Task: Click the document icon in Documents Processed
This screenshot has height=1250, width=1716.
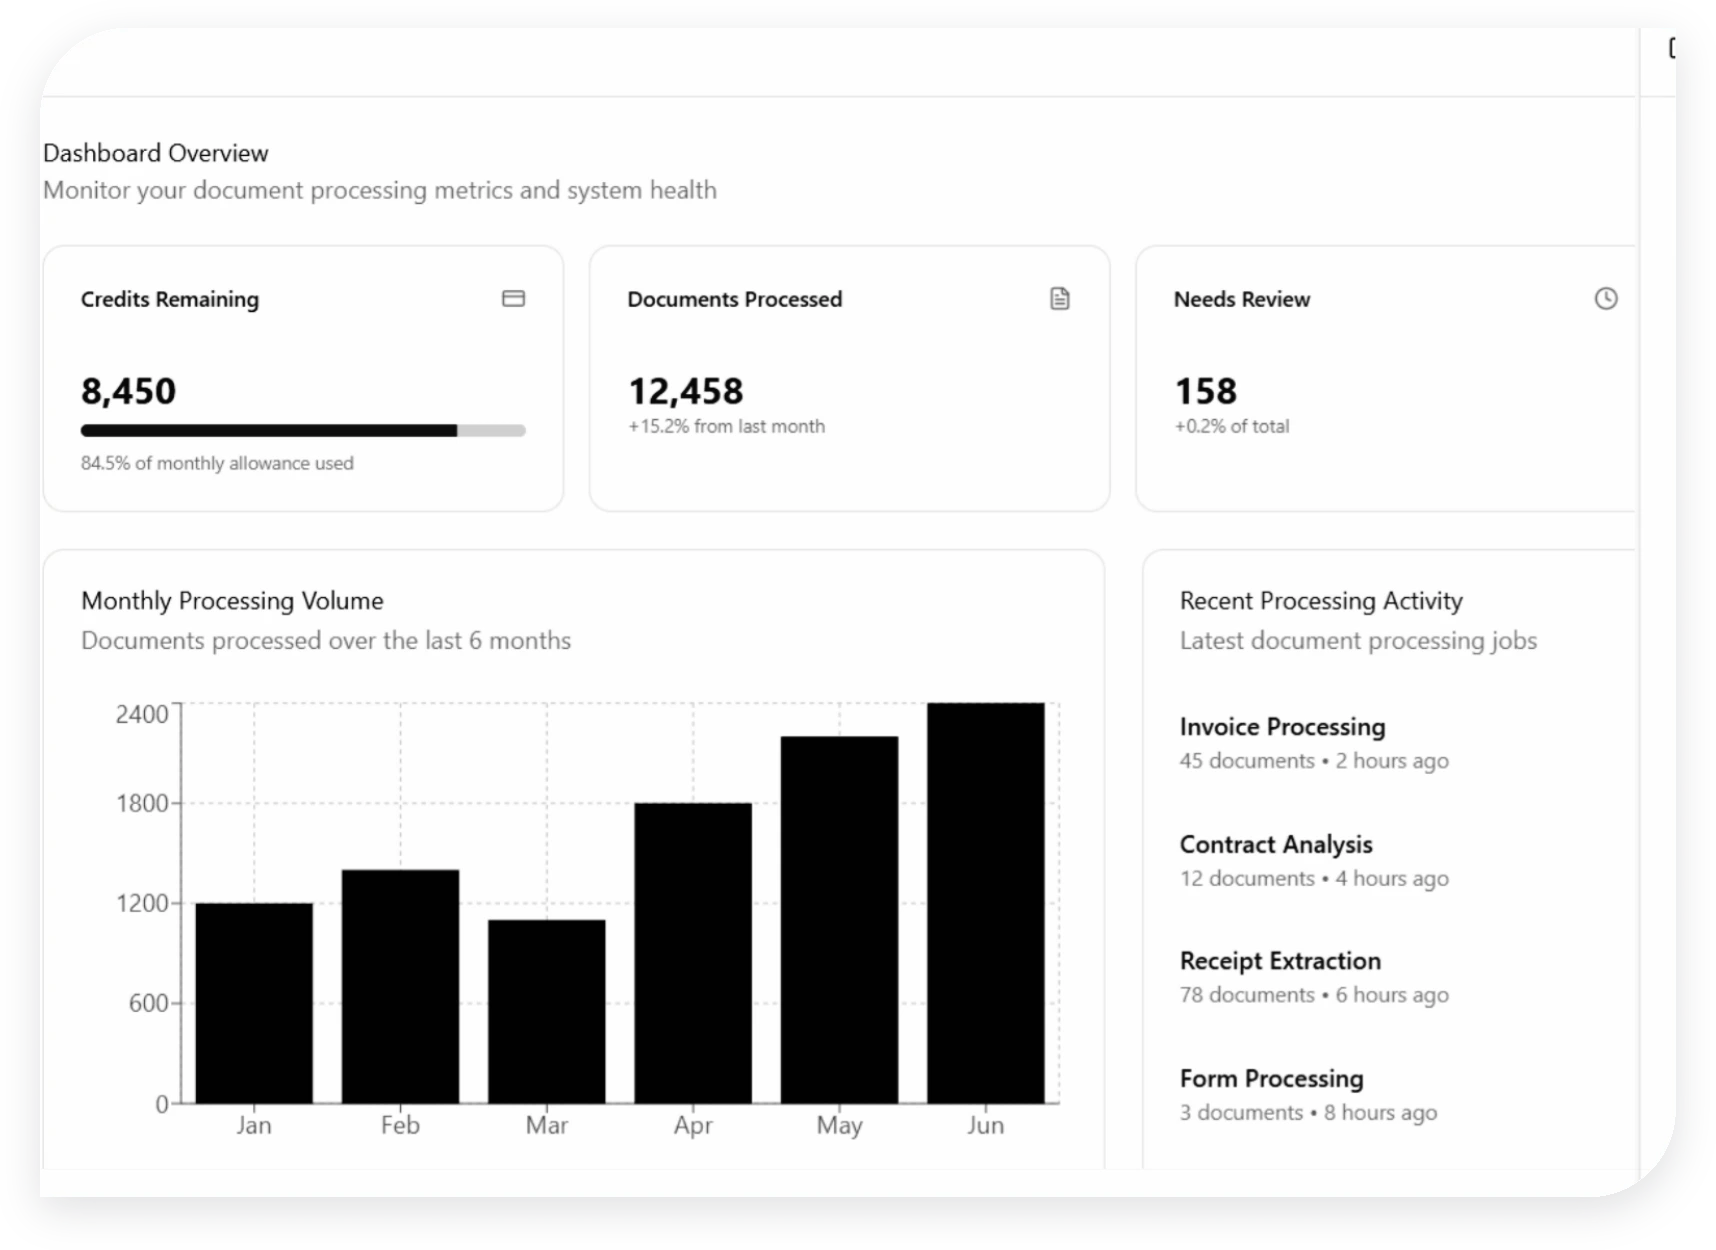Action: 1060,299
